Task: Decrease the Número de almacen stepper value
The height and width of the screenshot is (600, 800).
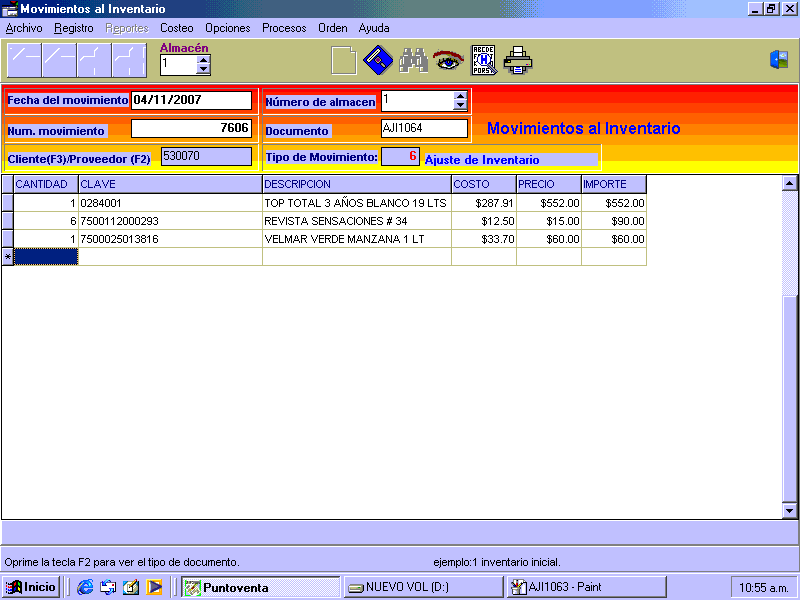Action: (460, 105)
